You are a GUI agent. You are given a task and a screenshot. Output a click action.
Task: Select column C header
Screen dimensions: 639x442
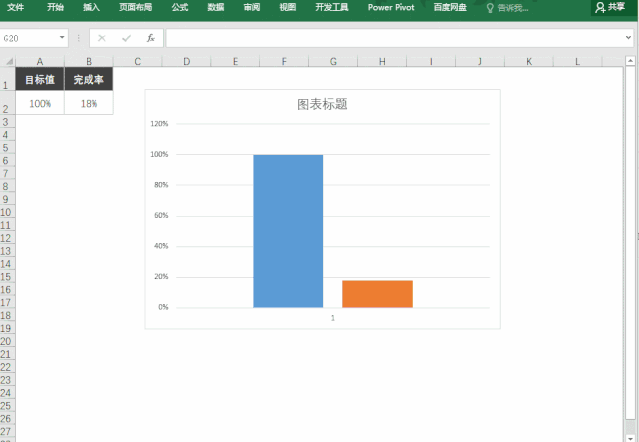coord(138,62)
